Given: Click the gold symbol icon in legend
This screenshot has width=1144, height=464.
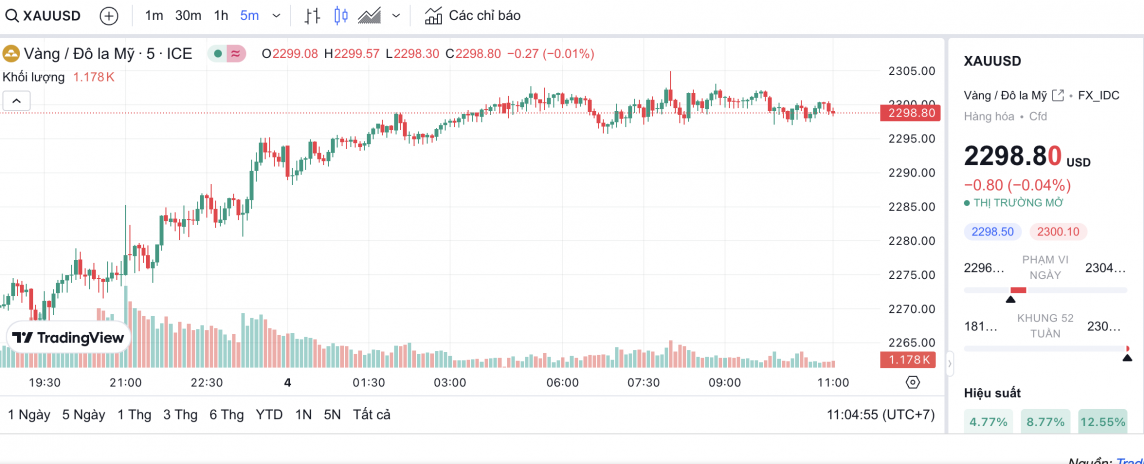Looking at the screenshot, I should tap(11, 54).
